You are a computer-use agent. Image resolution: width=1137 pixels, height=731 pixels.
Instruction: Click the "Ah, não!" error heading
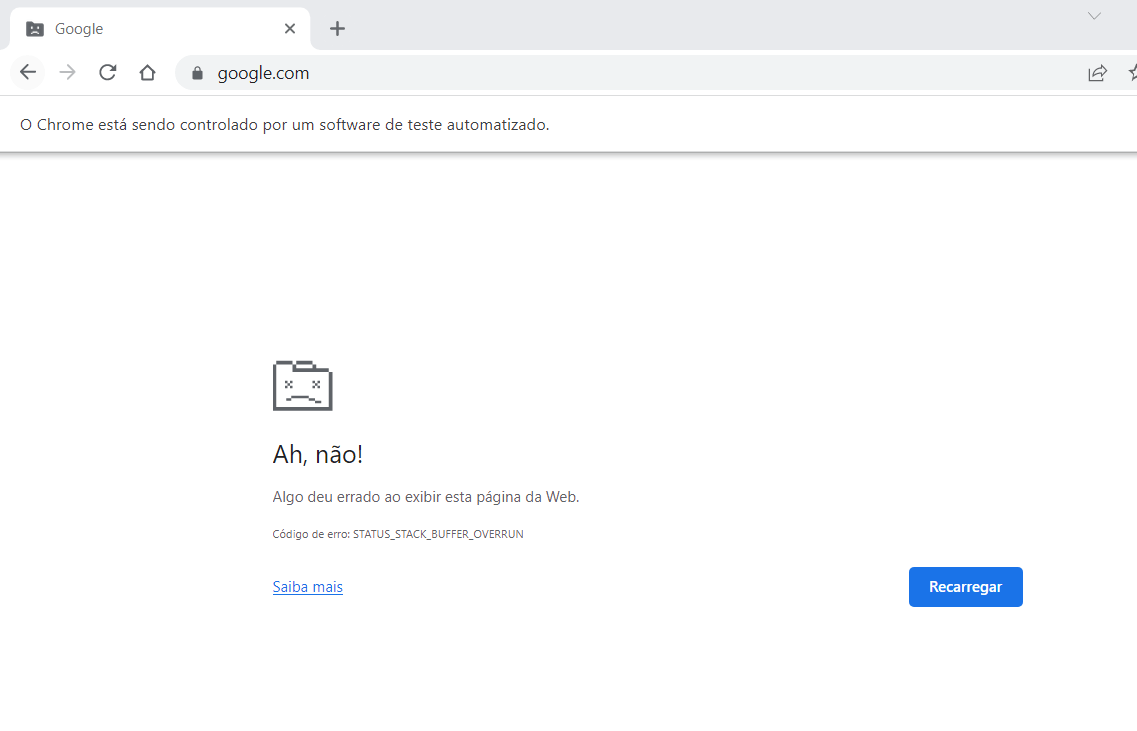point(318,453)
